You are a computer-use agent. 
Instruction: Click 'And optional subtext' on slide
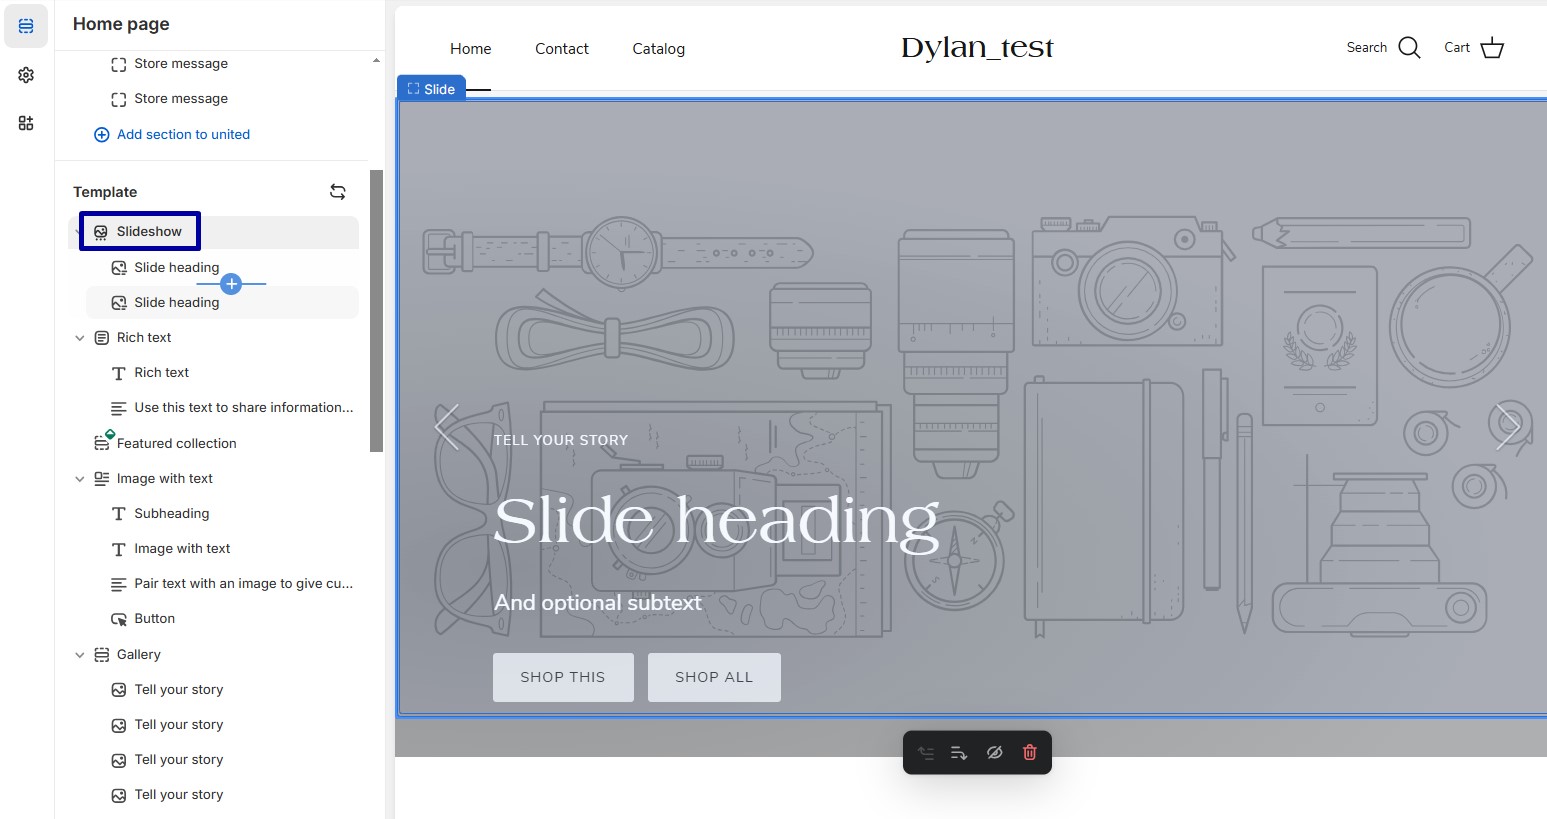(x=598, y=603)
